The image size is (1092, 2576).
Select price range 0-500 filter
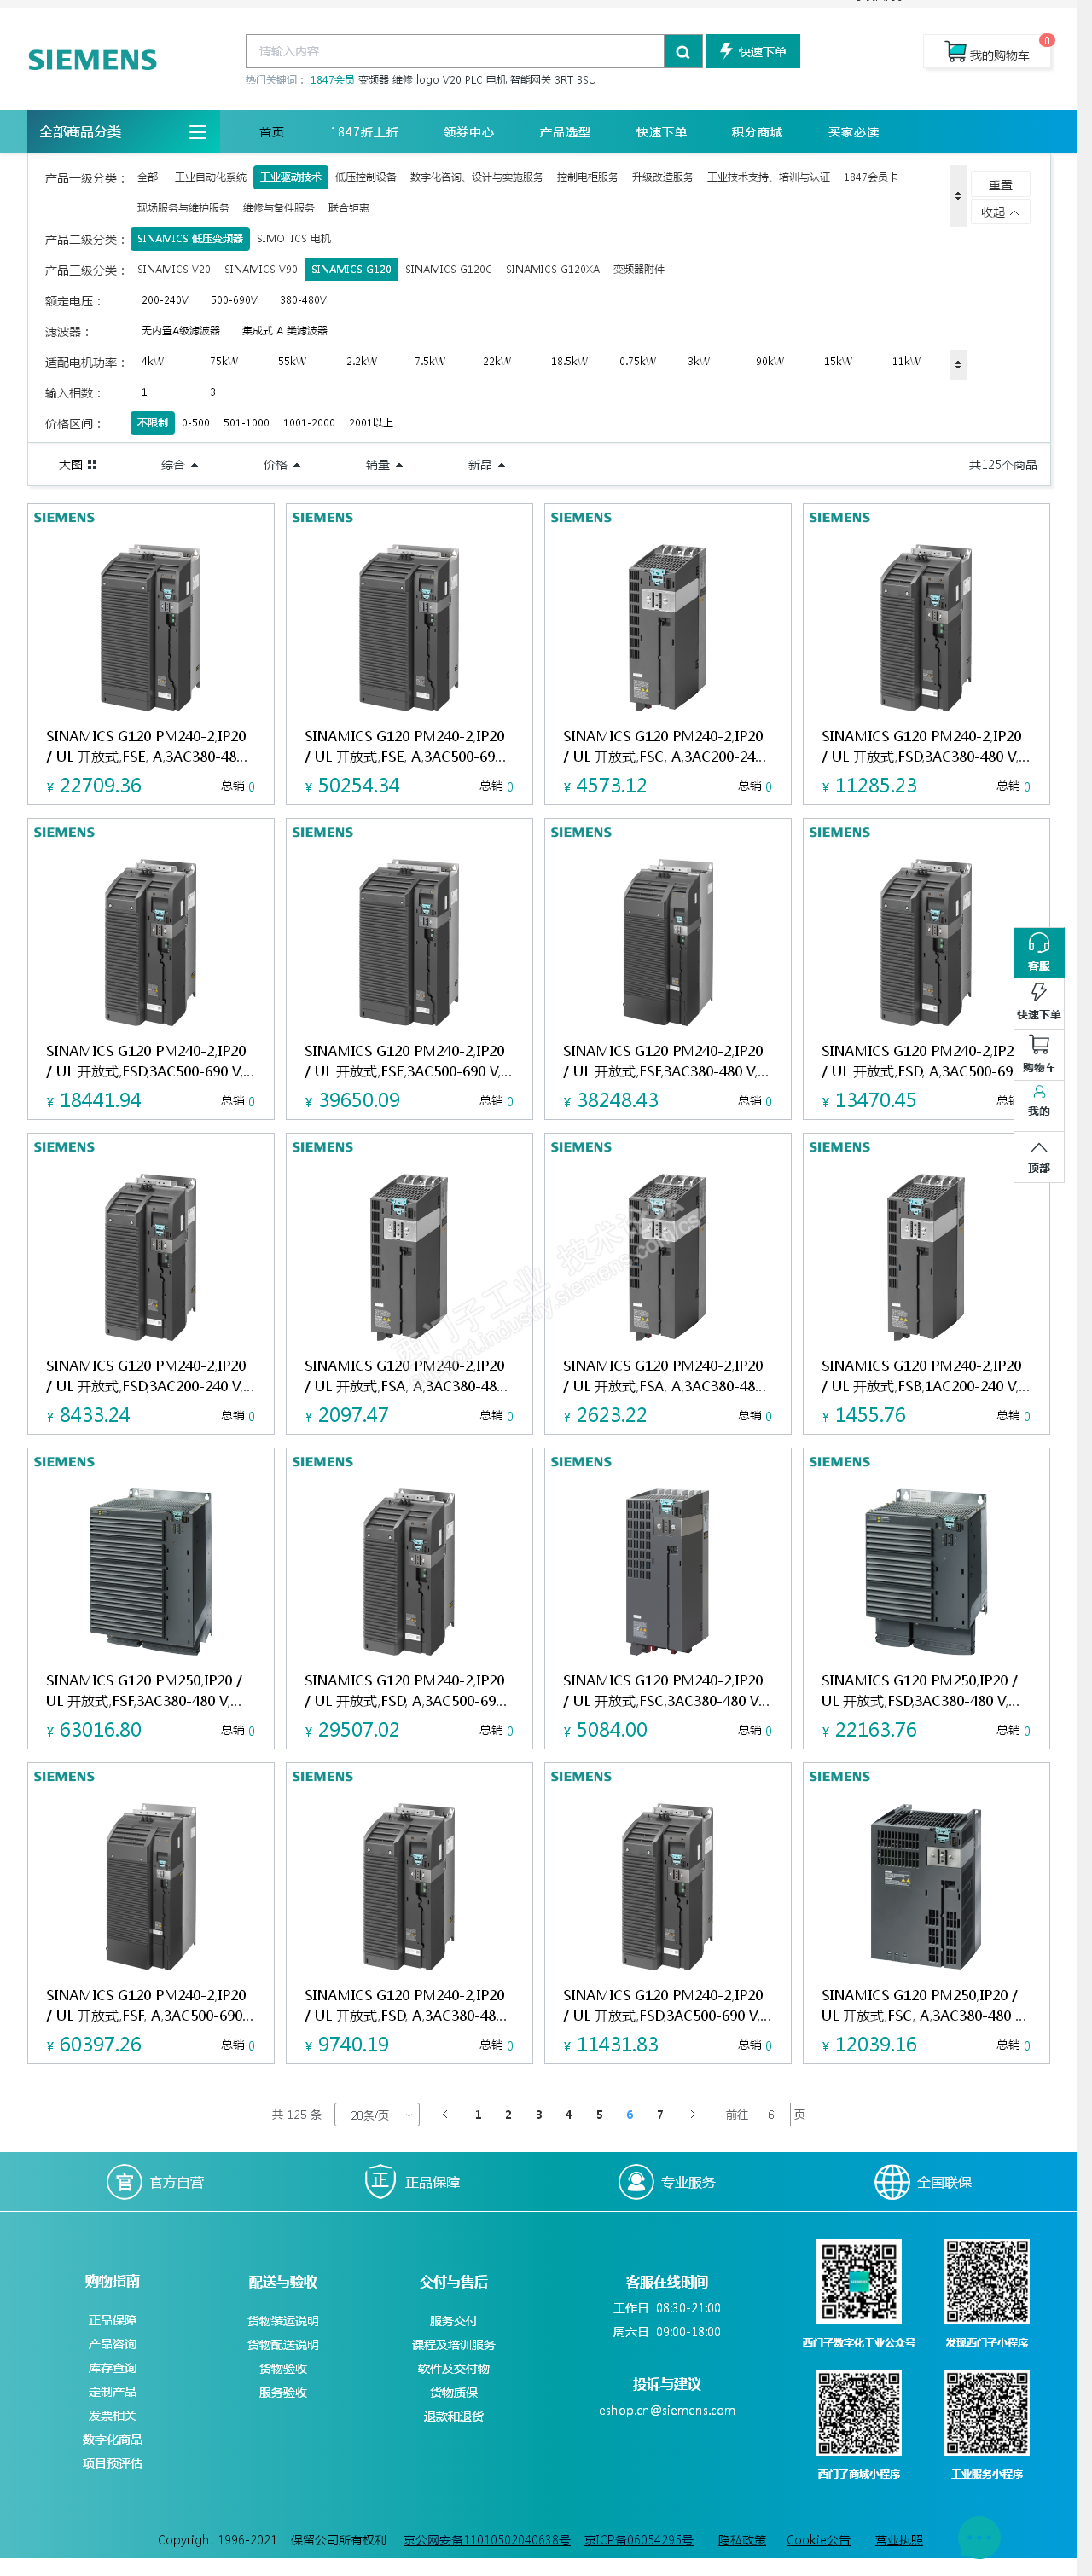pyautogui.click(x=195, y=423)
